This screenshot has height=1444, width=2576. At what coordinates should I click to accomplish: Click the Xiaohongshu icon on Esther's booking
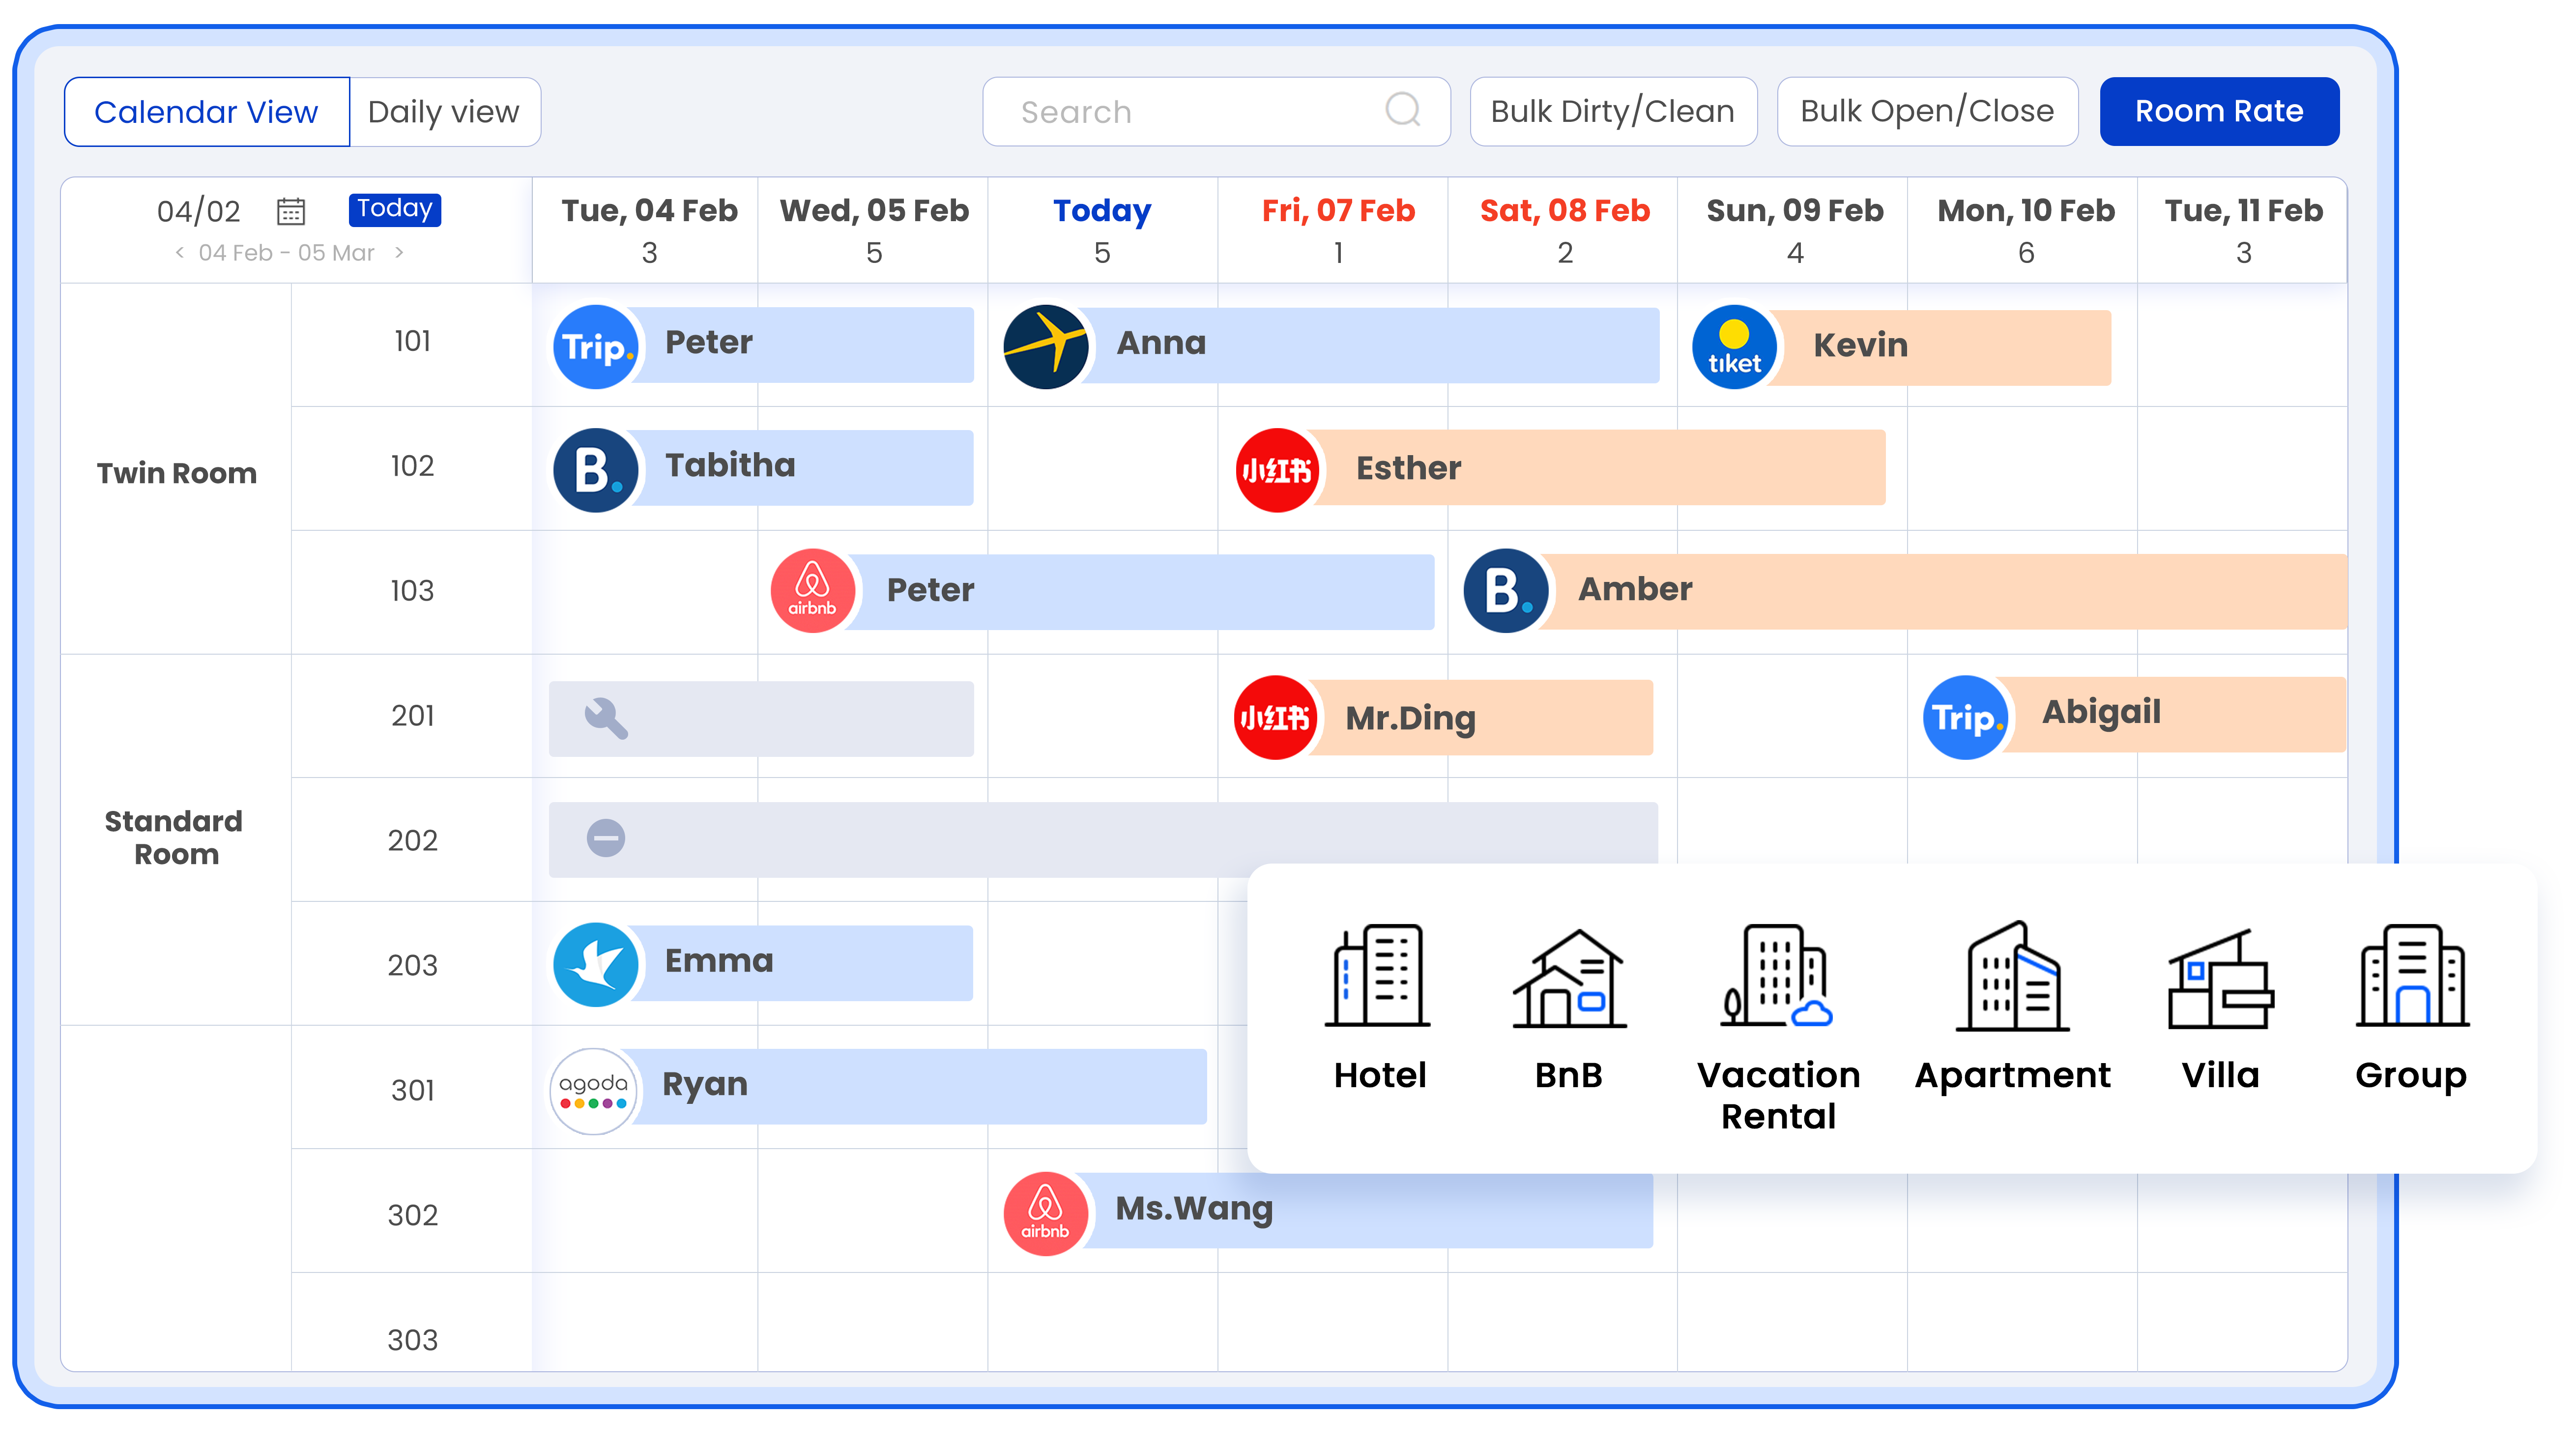coord(1277,470)
